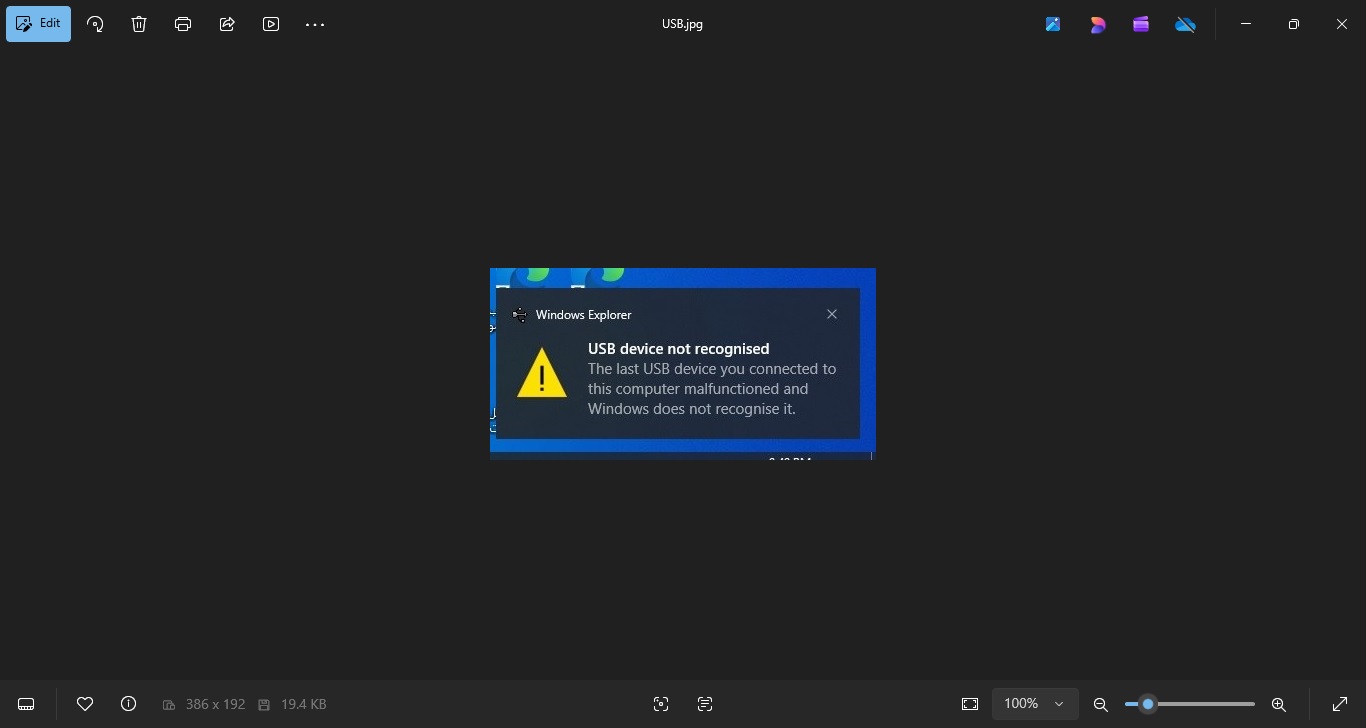Close the Photos window

(1342, 24)
